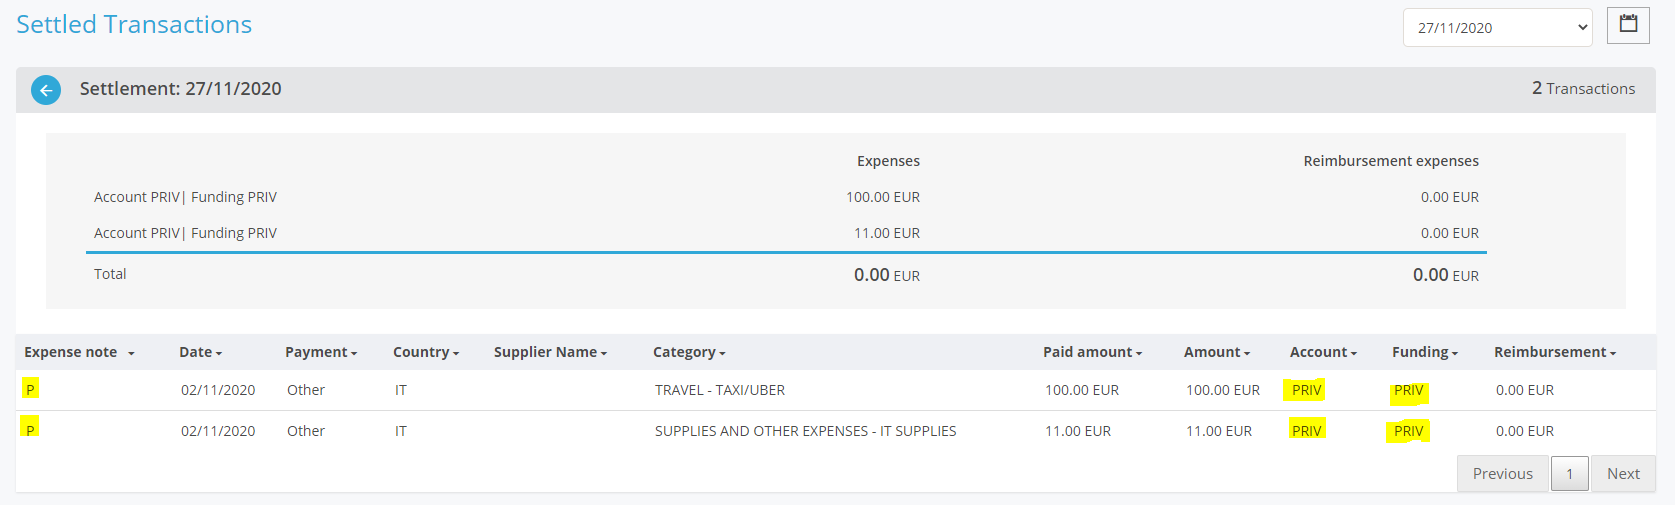The width and height of the screenshot is (1675, 505).
Task: Open expense note P for IT SUPPLIES row
Action: [x=30, y=430]
